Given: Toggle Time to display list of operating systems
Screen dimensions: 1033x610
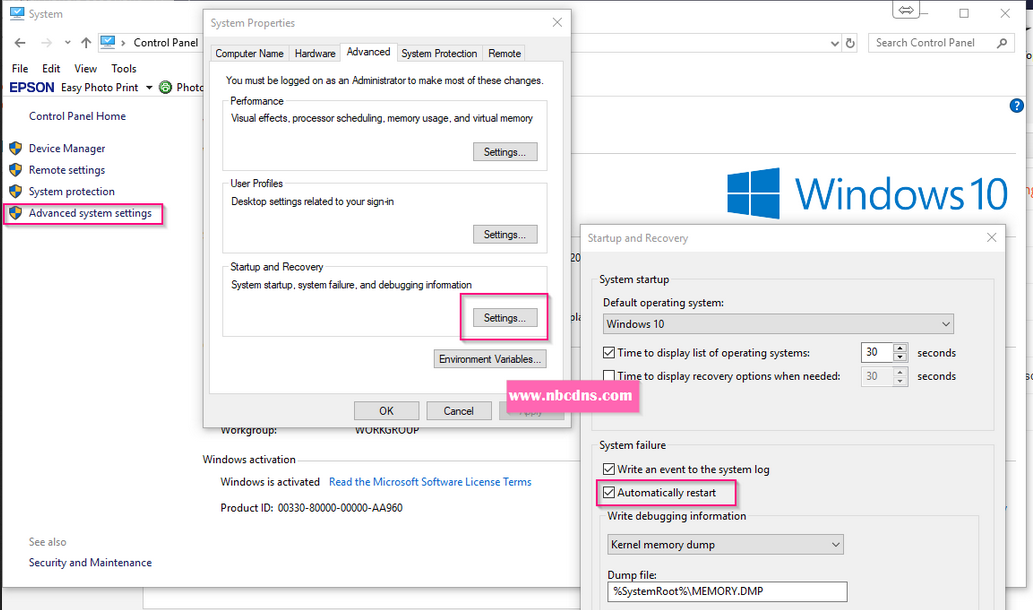Looking at the screenshot, I should tap(609, 352).
